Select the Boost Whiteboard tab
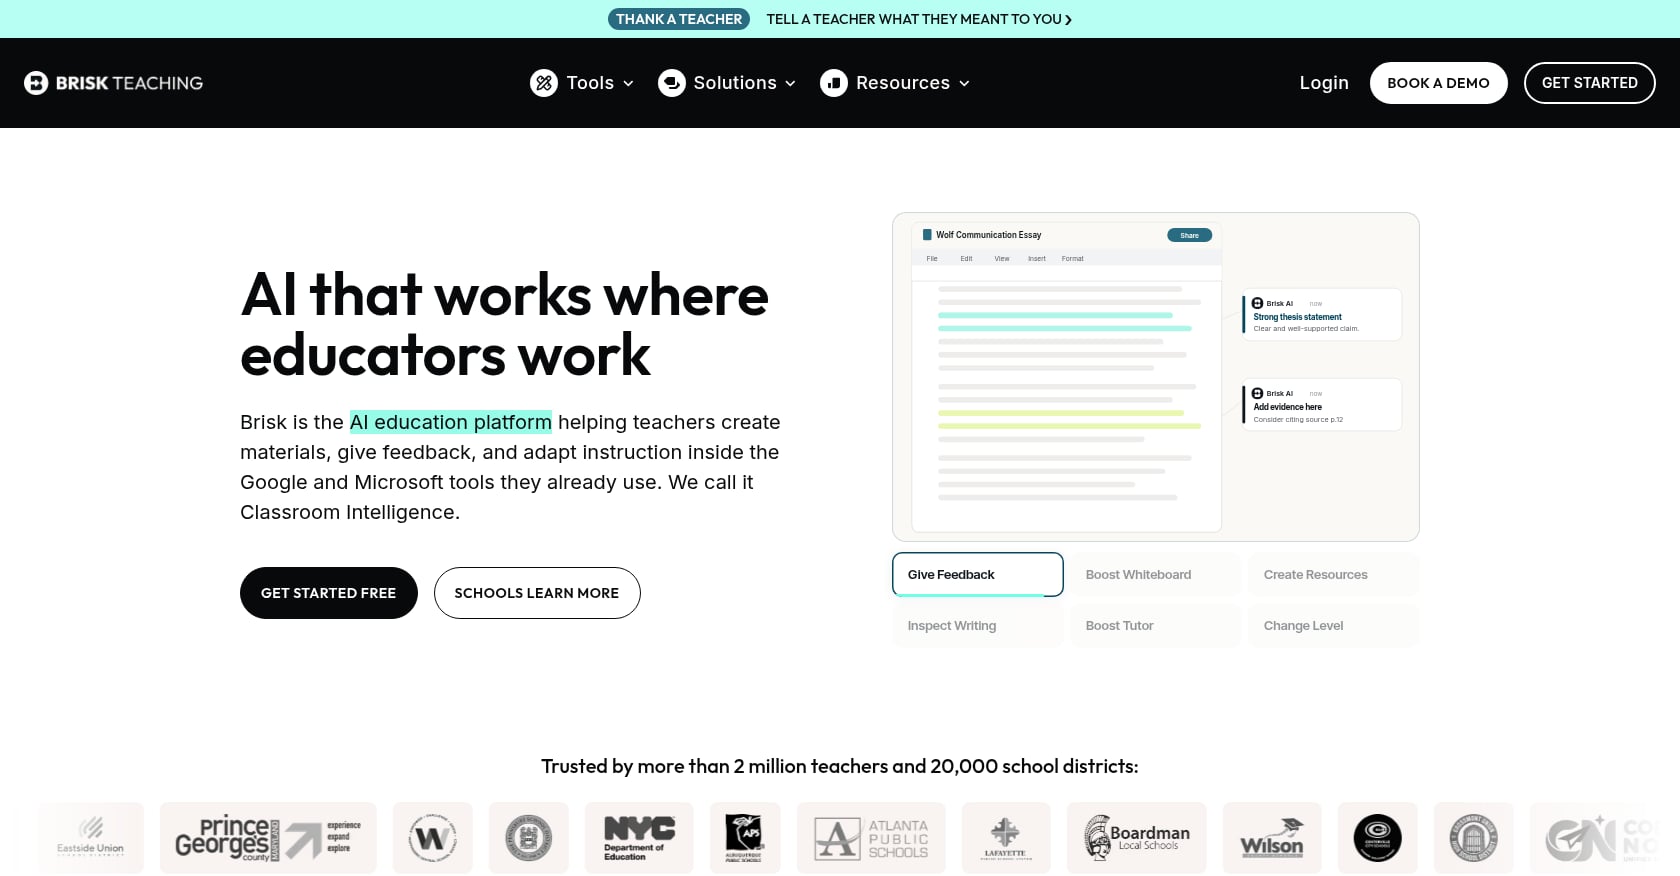This screenshot has height=876, width=1680. point(1155,574)
